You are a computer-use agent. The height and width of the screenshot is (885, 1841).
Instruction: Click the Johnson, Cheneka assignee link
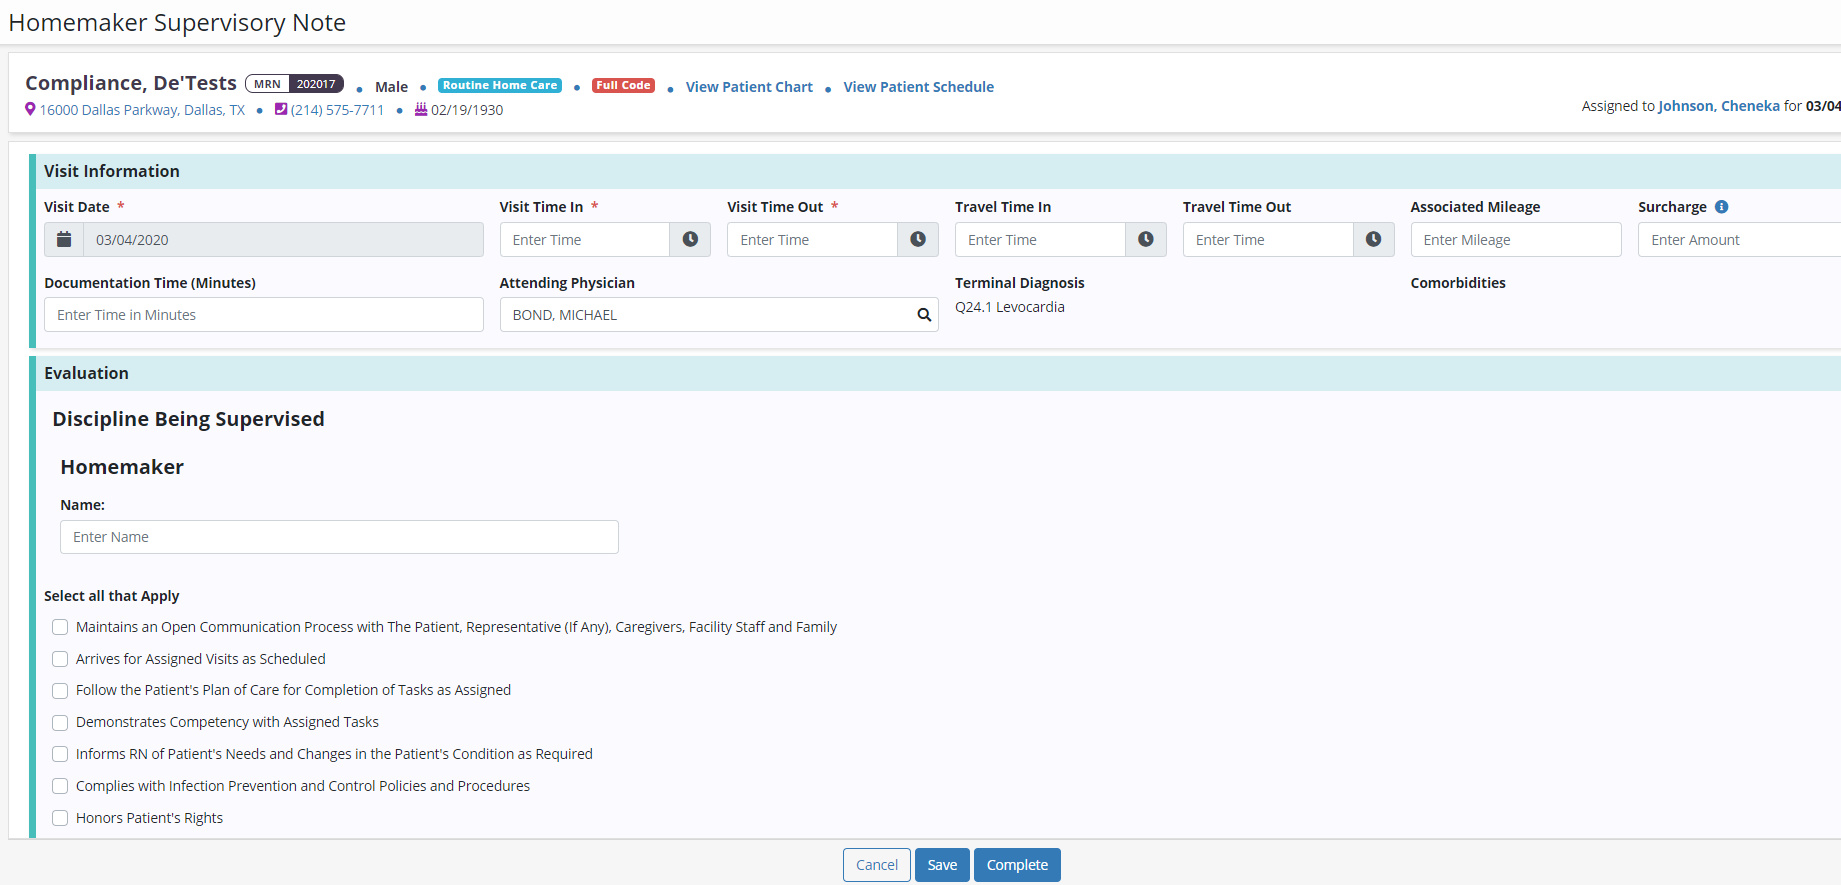pos(1718,106)
